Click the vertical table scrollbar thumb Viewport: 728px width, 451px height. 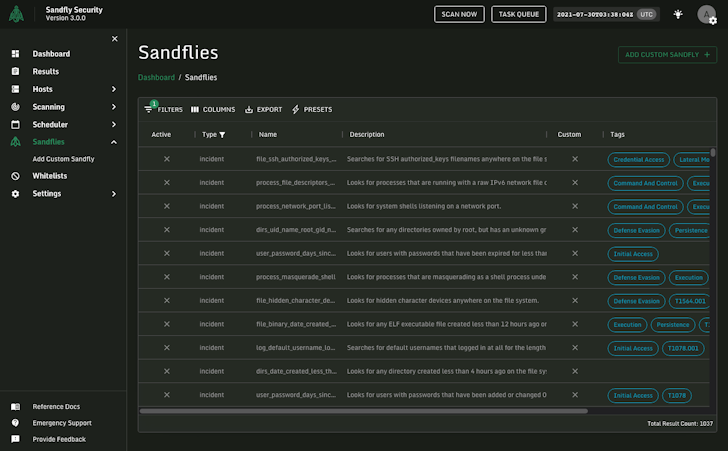[713, 153]
